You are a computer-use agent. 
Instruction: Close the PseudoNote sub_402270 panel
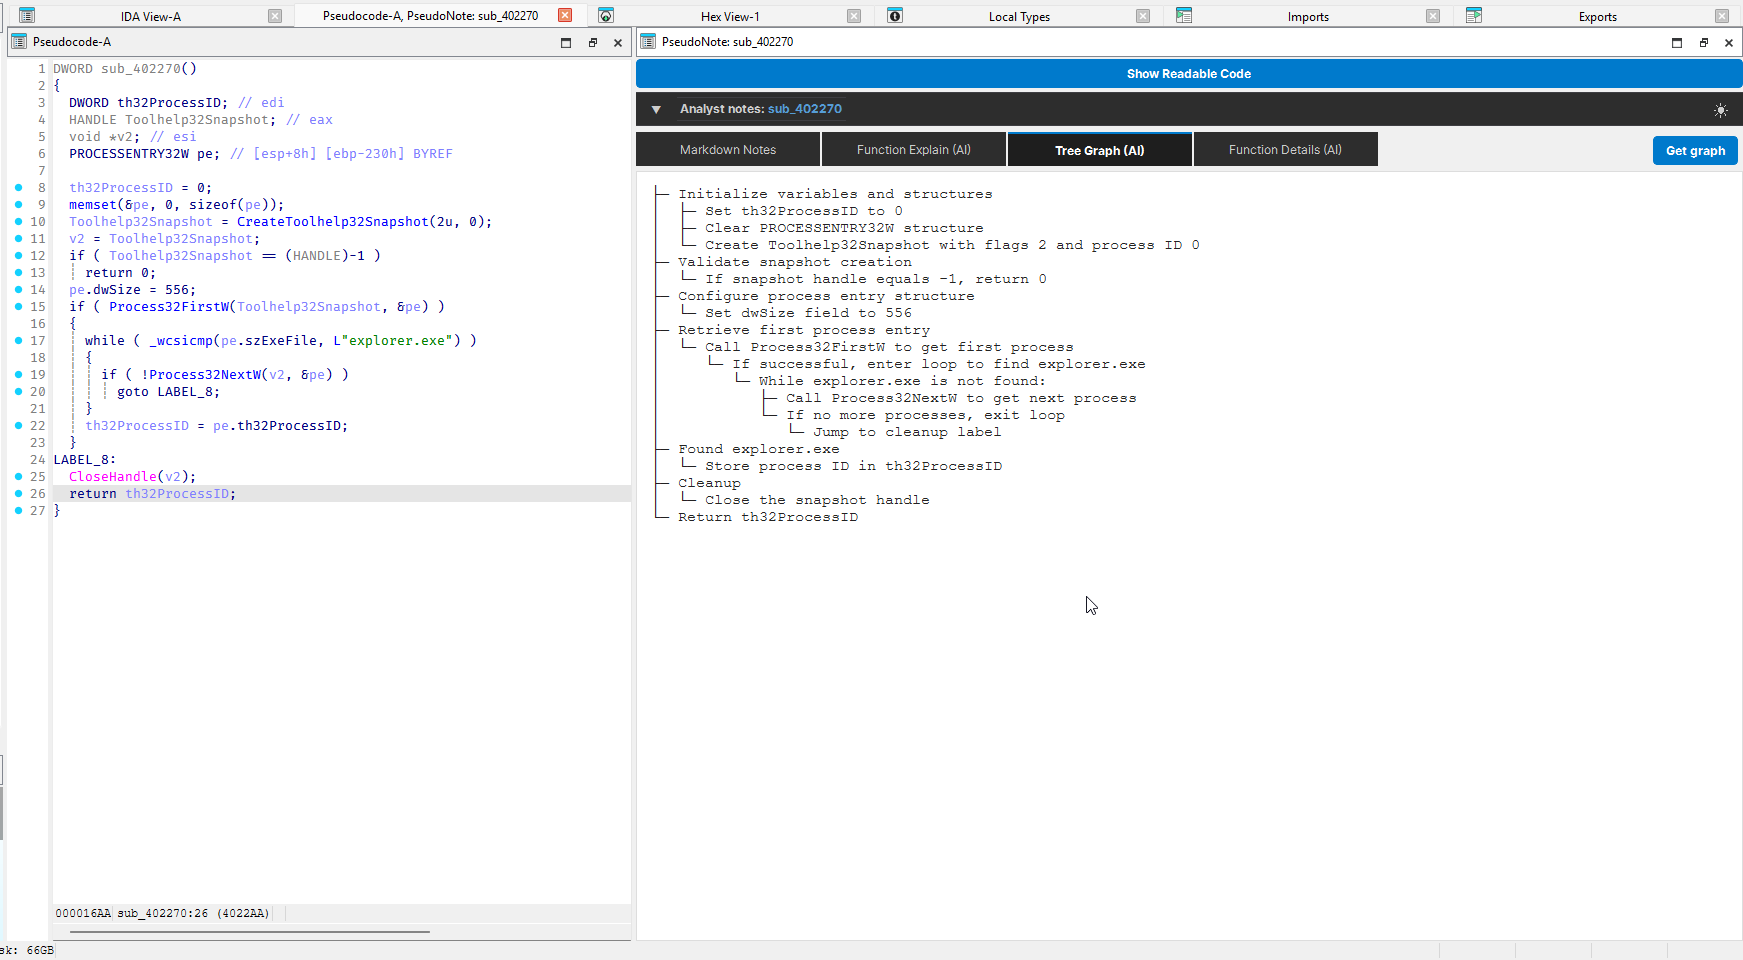pyautogui.click(x=1729, y=42)
